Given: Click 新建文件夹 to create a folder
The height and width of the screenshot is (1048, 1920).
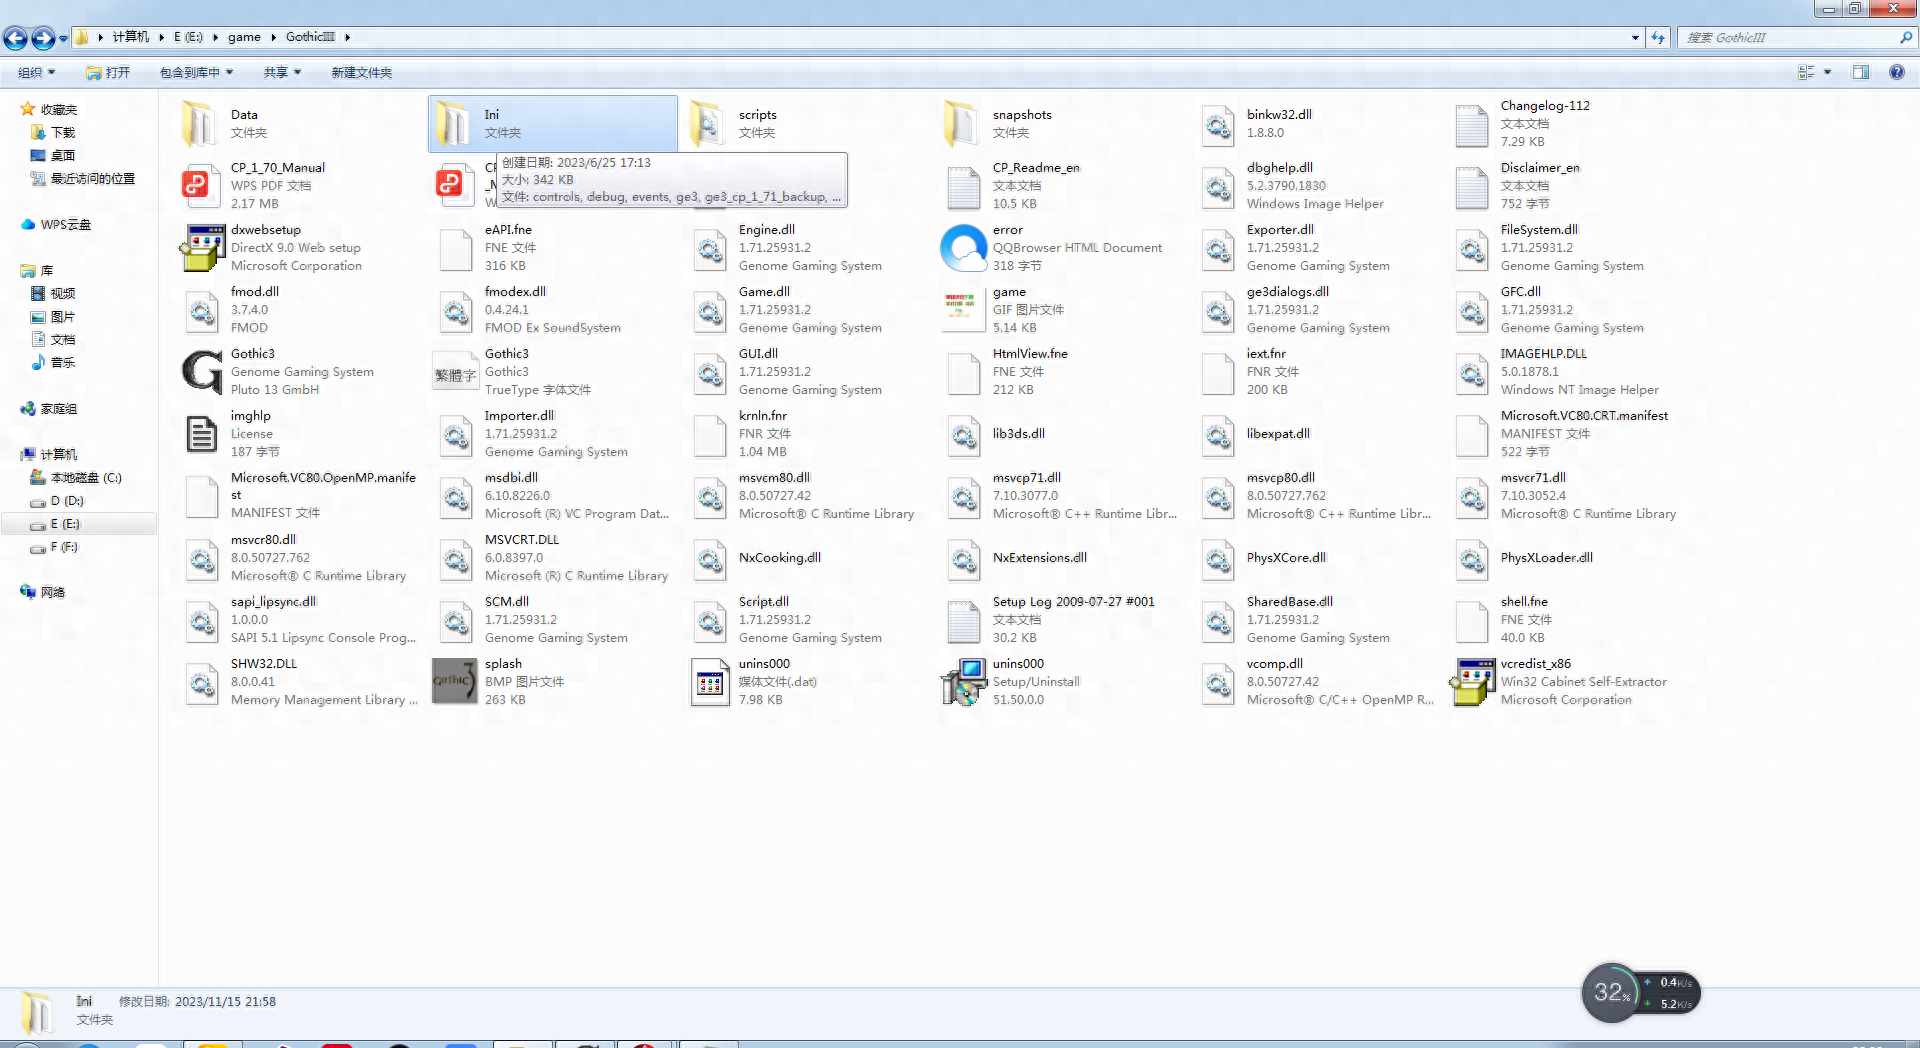Looking at the screenshot, I should (x=361, y=72).
